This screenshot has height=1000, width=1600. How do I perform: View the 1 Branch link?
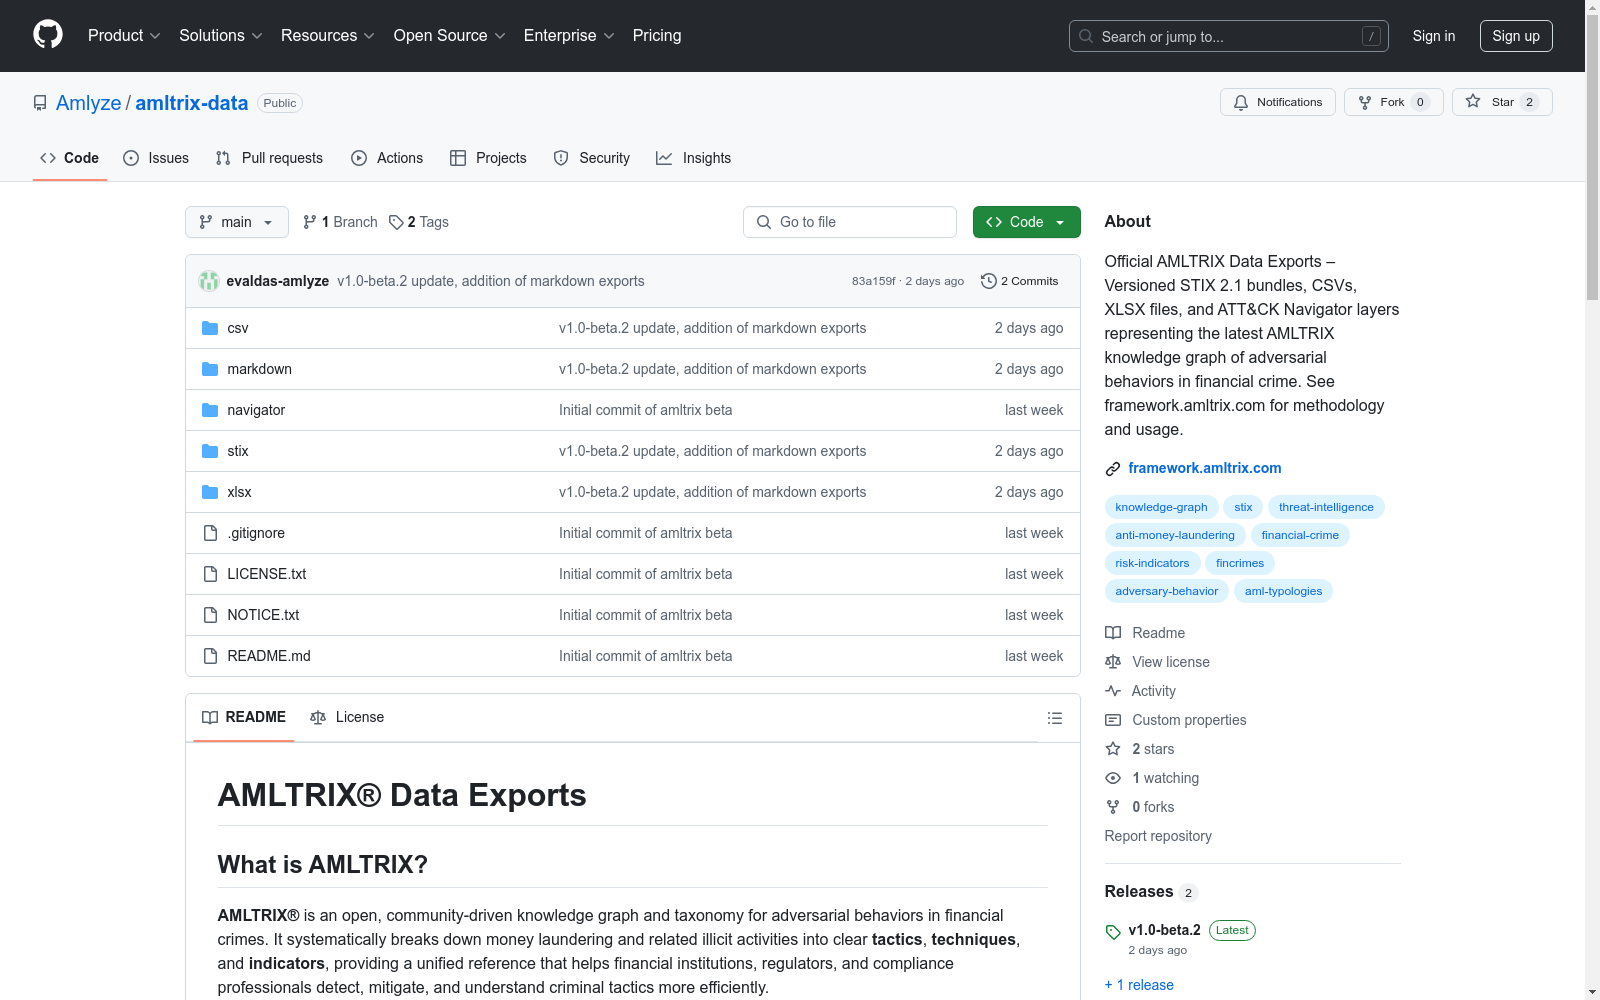[340, 222]
